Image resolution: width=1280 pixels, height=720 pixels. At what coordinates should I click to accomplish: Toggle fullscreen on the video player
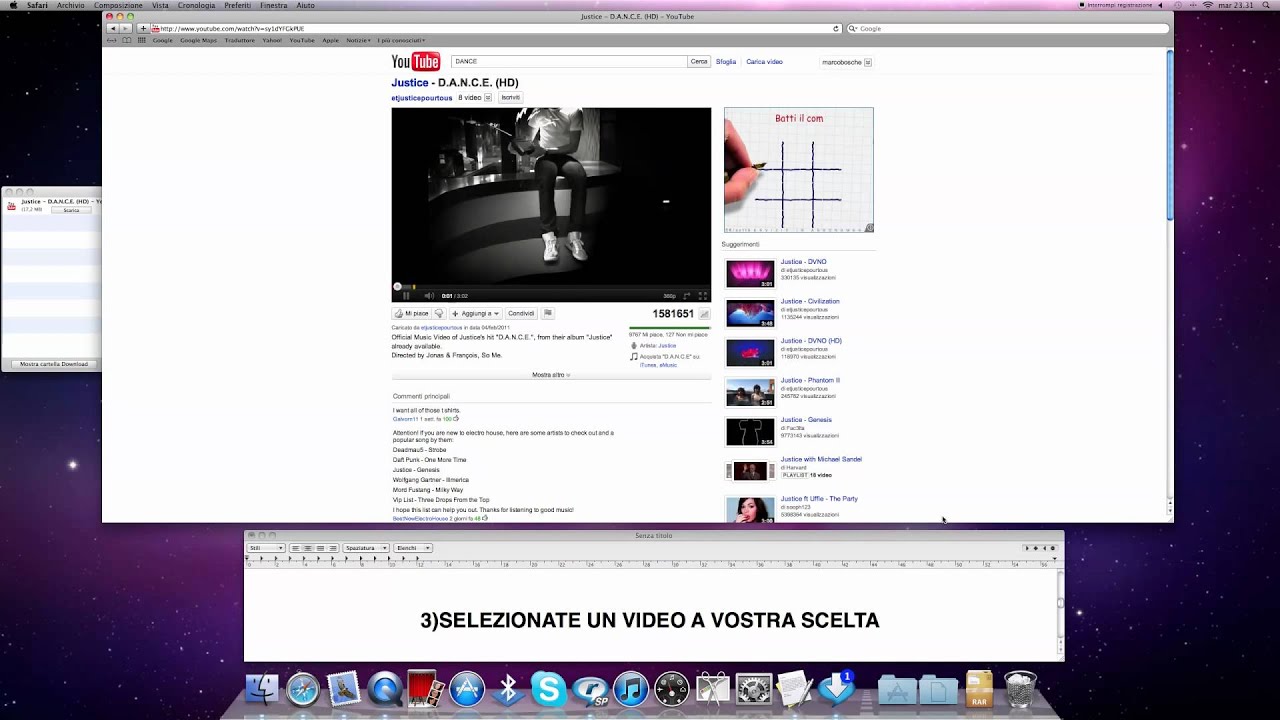(703, 296)
